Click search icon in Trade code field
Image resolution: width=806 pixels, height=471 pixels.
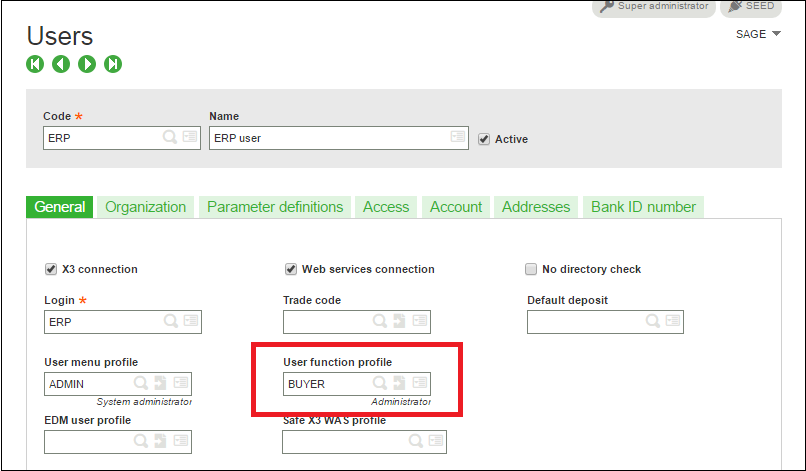(379, 321)
